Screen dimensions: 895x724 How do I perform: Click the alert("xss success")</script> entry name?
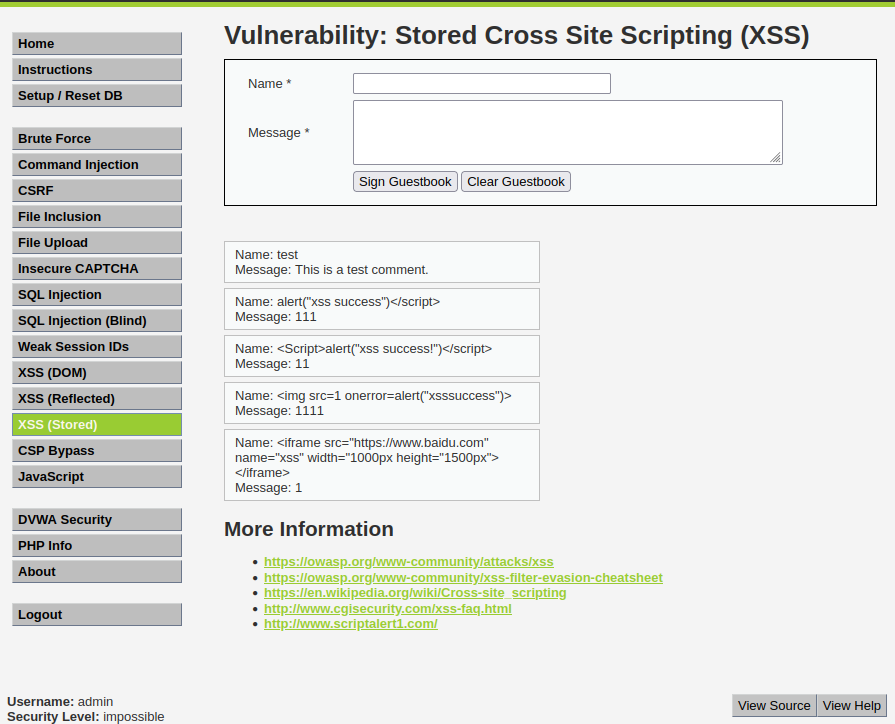(337, 301)
